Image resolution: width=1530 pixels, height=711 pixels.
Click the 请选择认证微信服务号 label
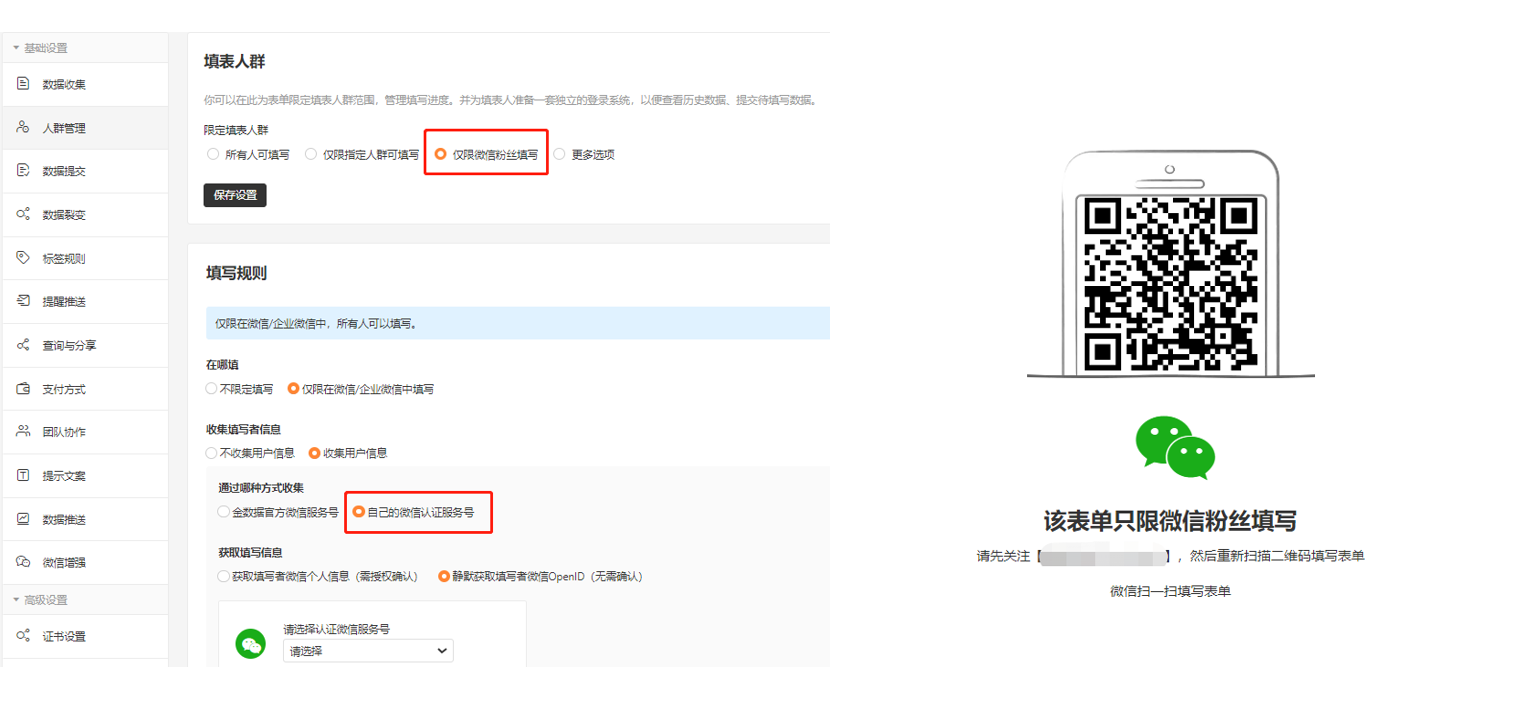pos(336,630)
